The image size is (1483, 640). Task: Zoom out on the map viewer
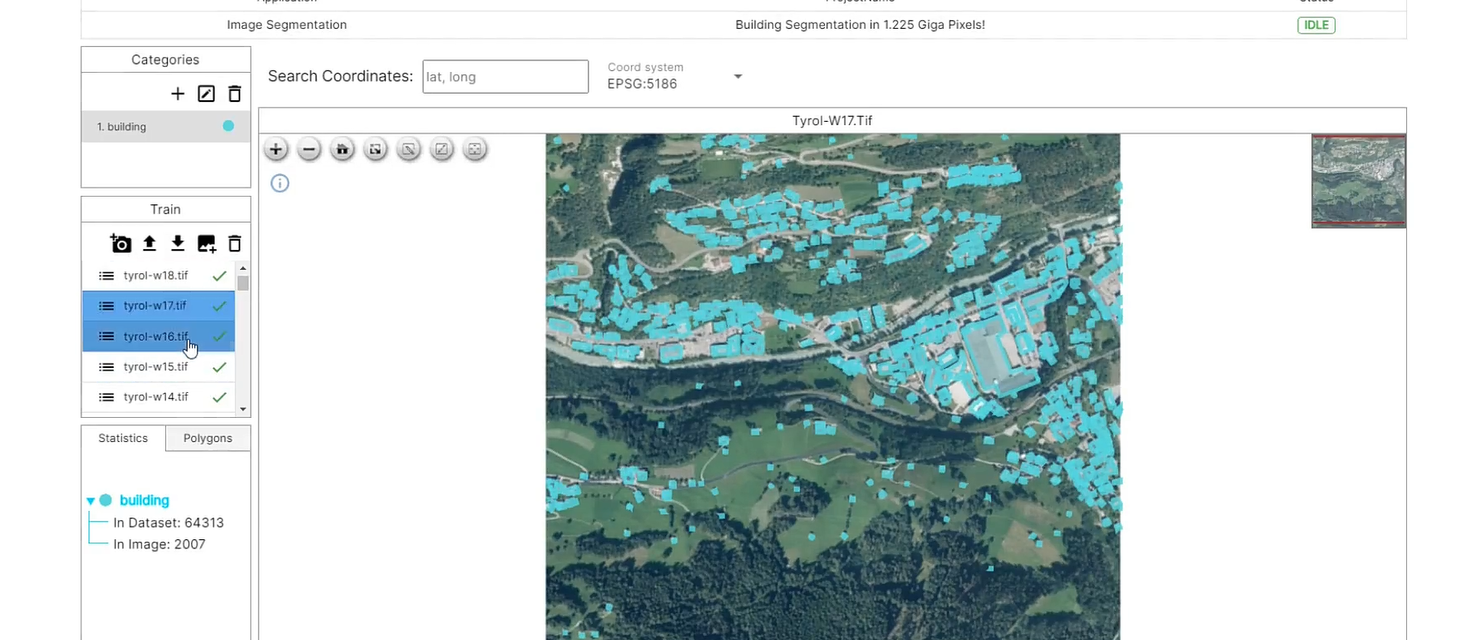pyautogui.click(x=309, y=150)
